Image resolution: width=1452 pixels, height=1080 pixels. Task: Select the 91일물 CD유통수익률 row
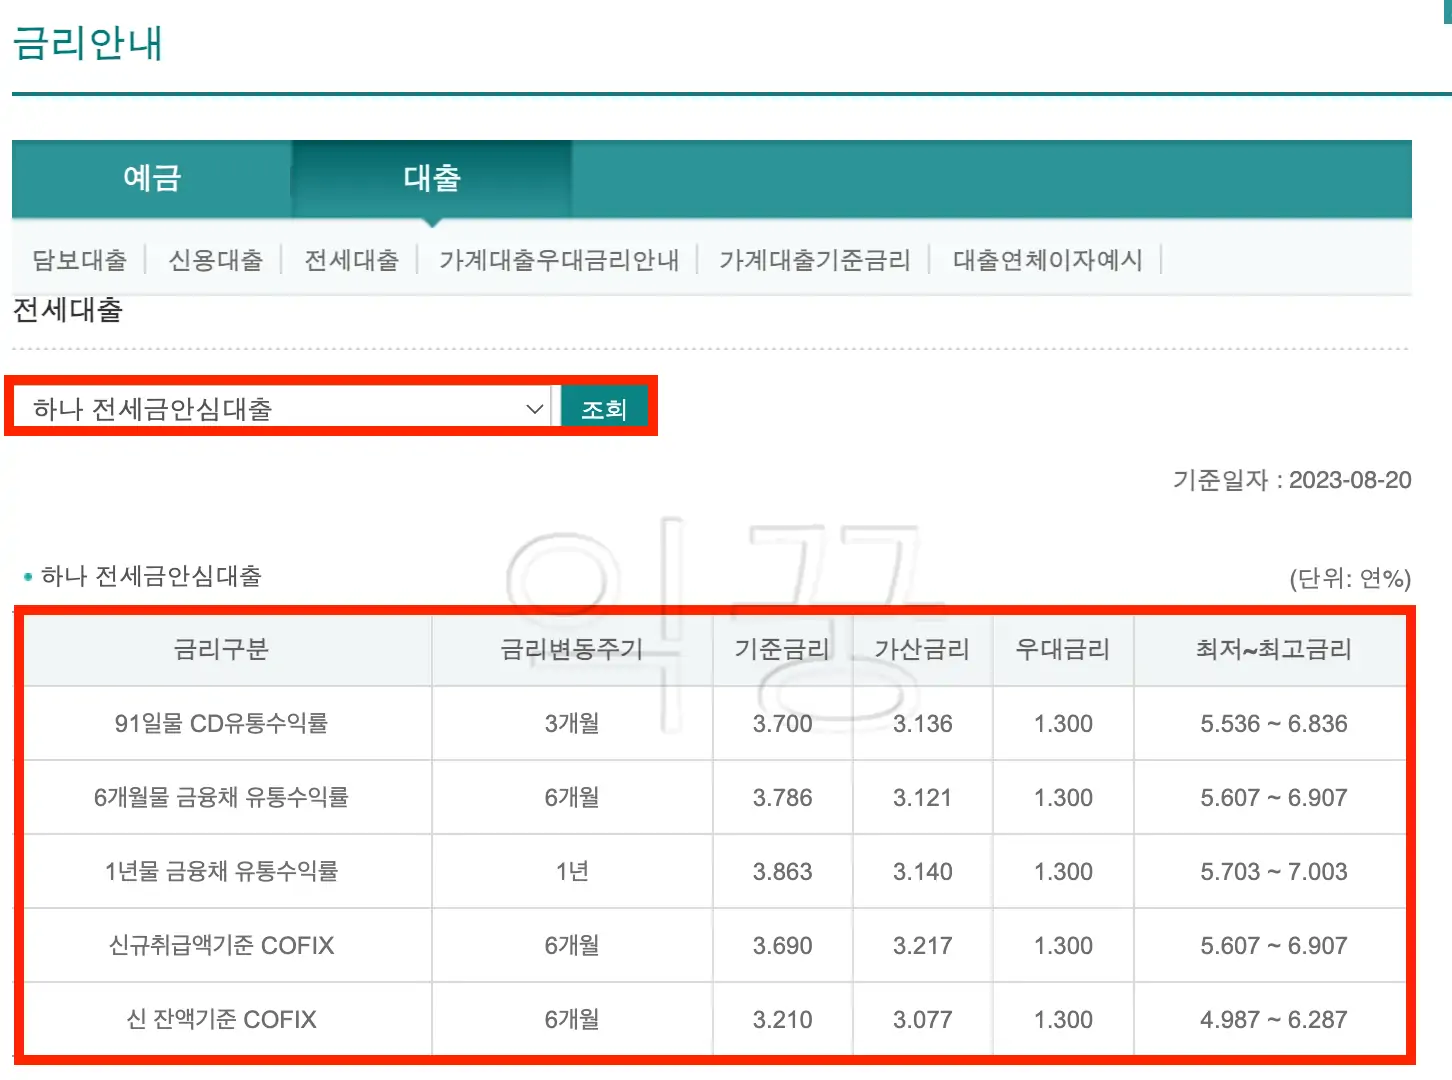click(227, 723)
